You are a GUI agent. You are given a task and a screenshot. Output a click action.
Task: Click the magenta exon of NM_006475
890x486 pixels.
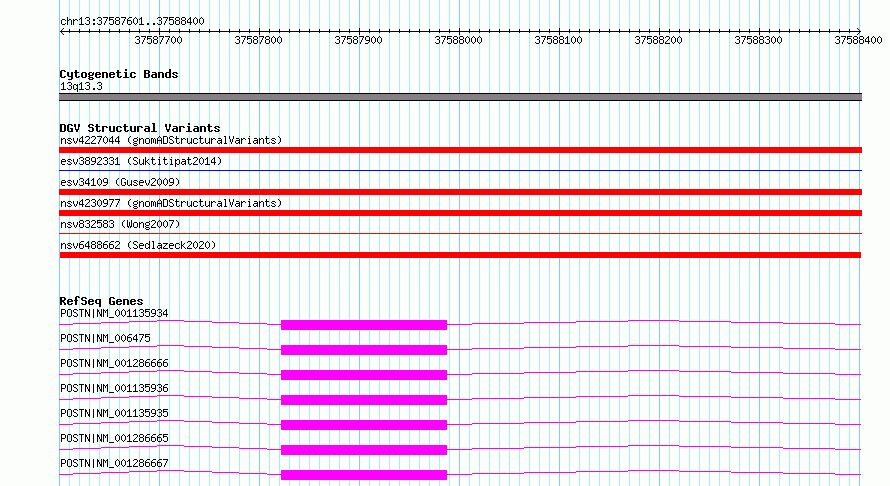(x=364, y=350)
